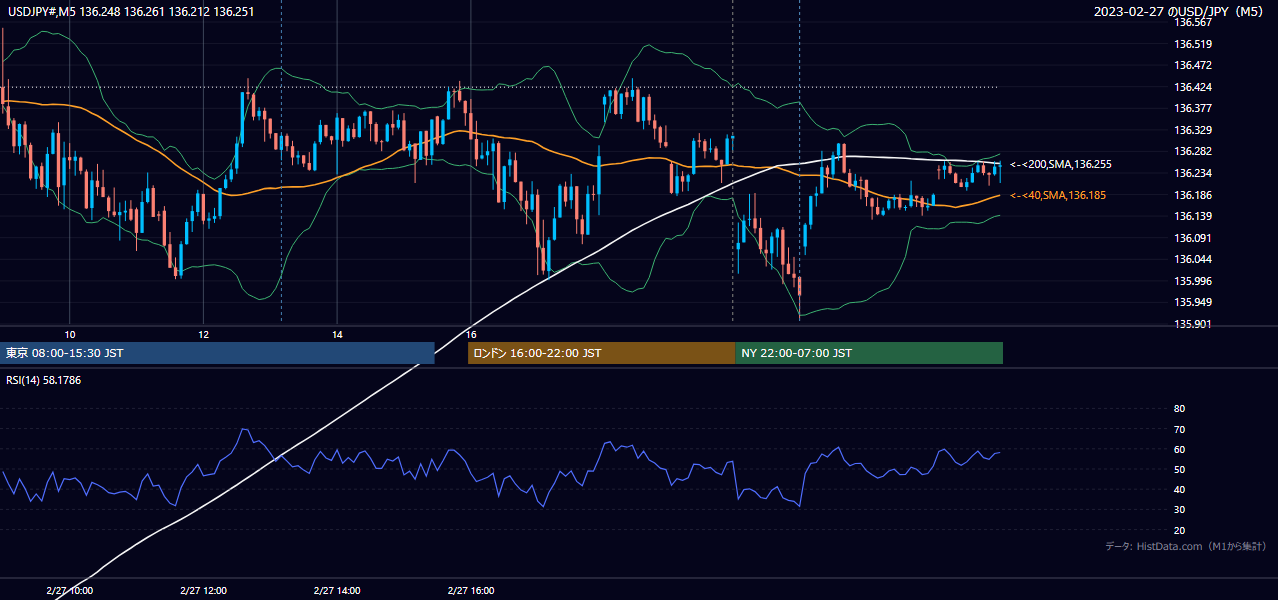Click the 2/27 10:00 bottom axis label
This screenshot has width=1278, height=600.
point(69,591)
